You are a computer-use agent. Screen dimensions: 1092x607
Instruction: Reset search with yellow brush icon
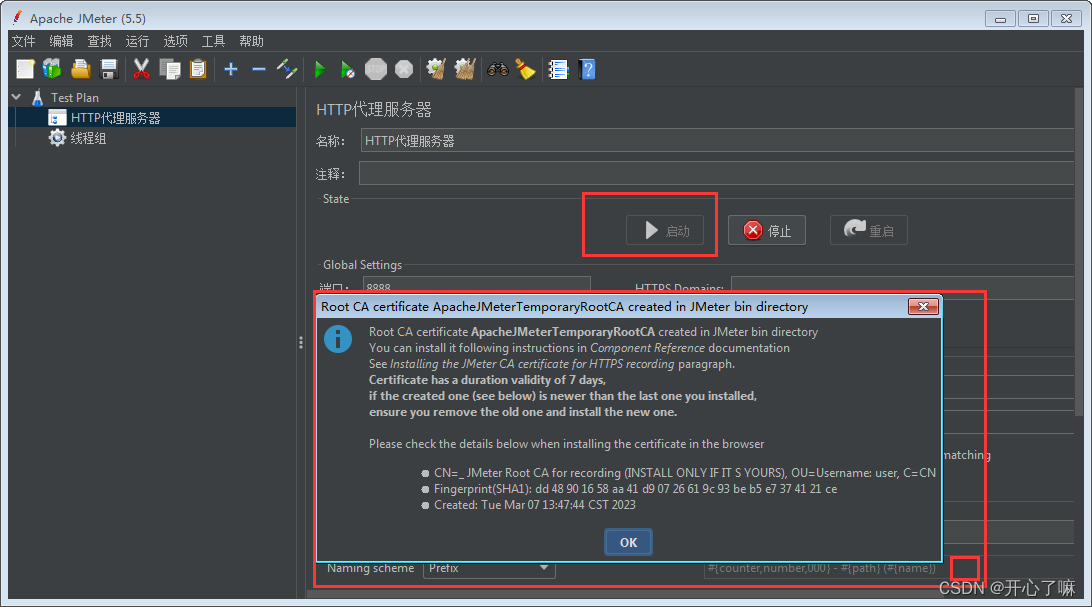[526, 69]
